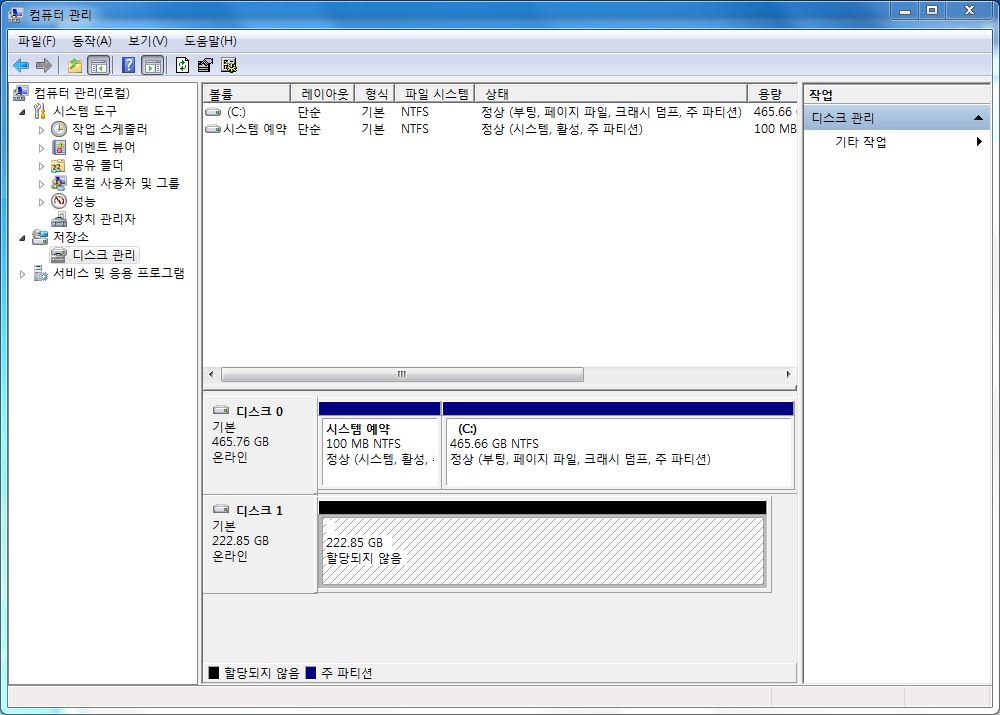Collapse the 저장소 tree node
Screen dimensions: 1000x715
click(23, 238)
